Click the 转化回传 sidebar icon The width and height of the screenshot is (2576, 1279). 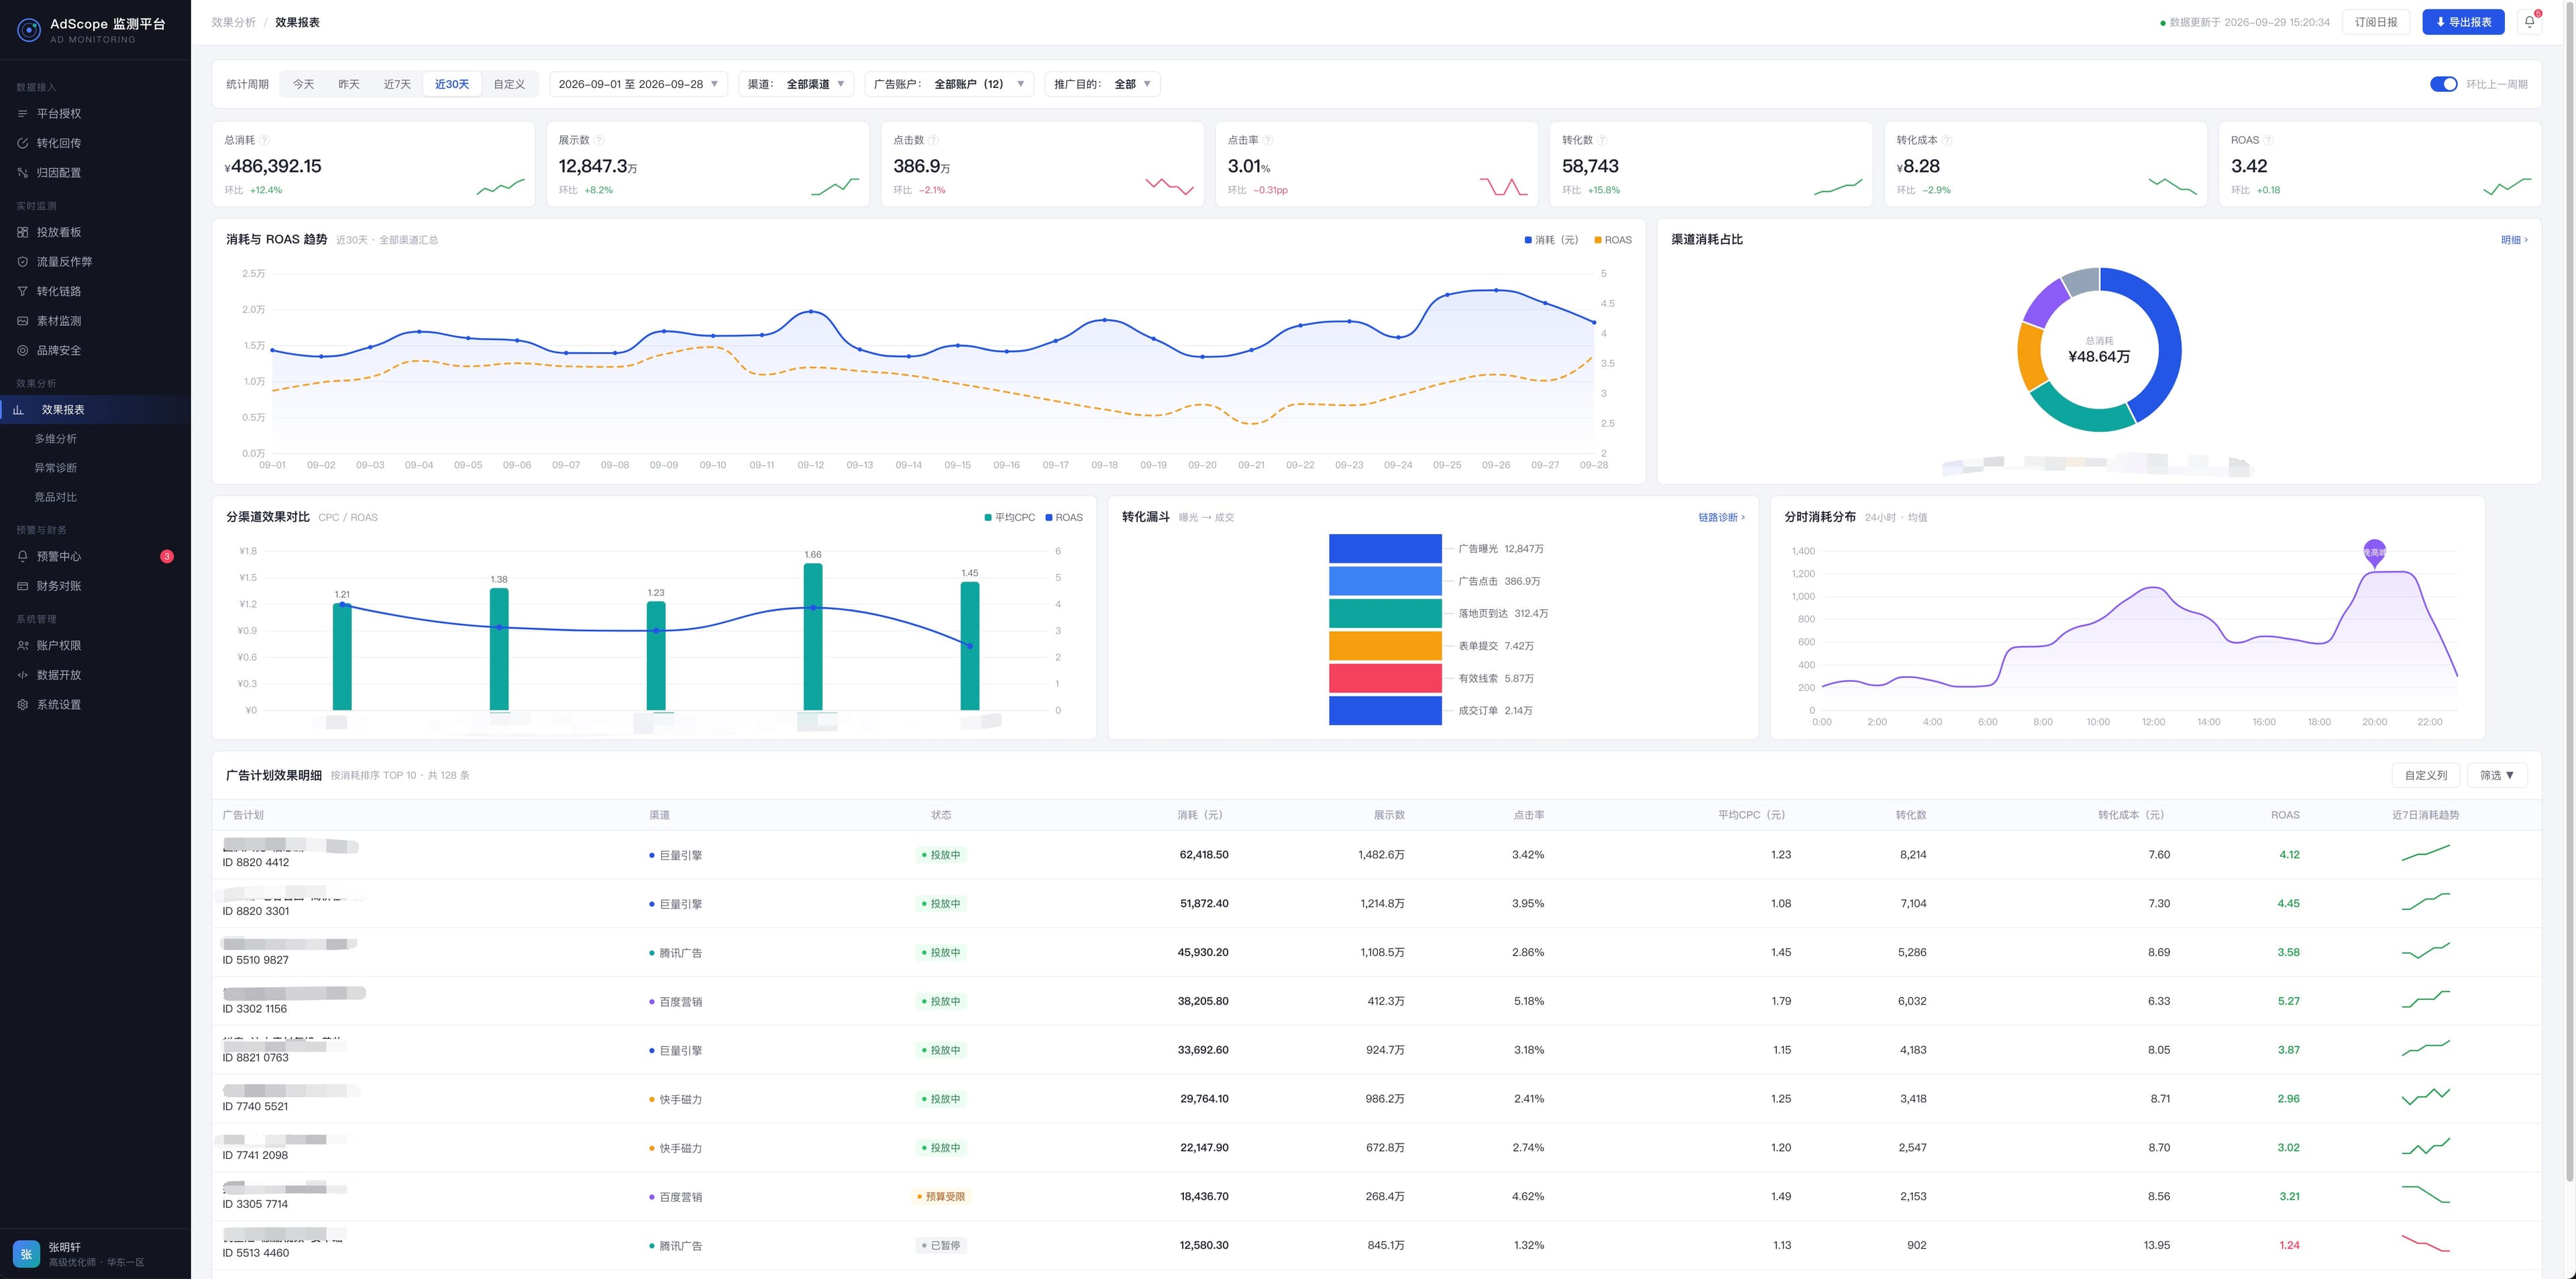point(23,143)
